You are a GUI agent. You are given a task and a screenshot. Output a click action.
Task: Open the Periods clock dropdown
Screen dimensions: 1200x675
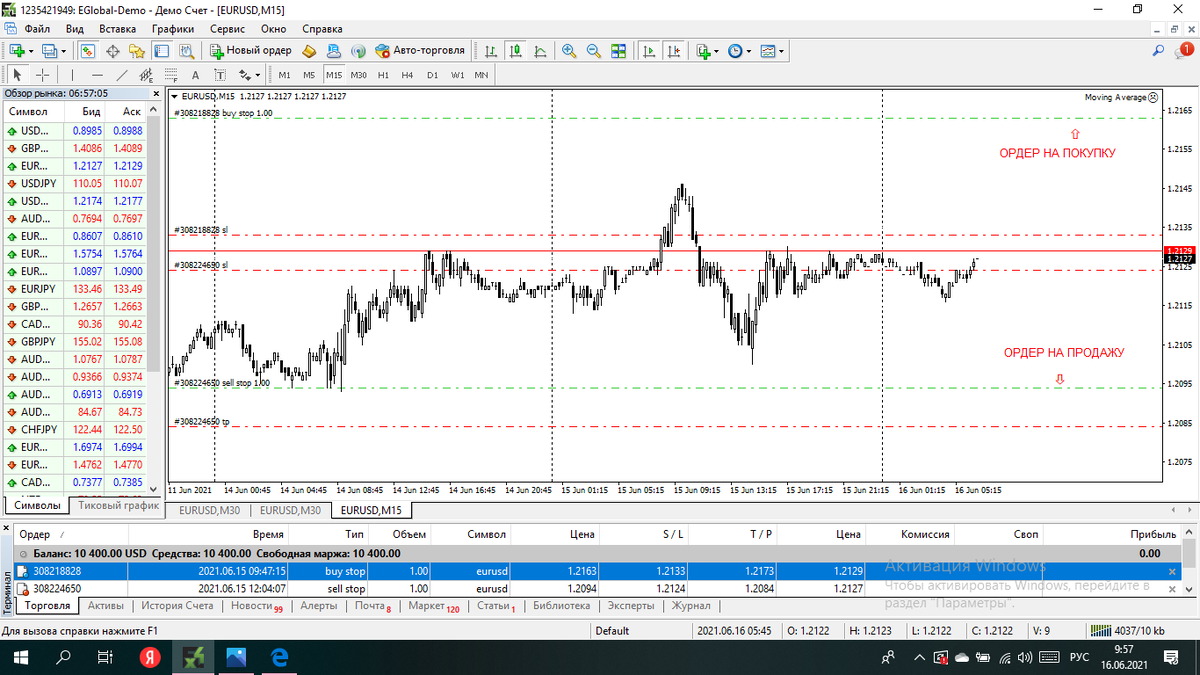740,50
